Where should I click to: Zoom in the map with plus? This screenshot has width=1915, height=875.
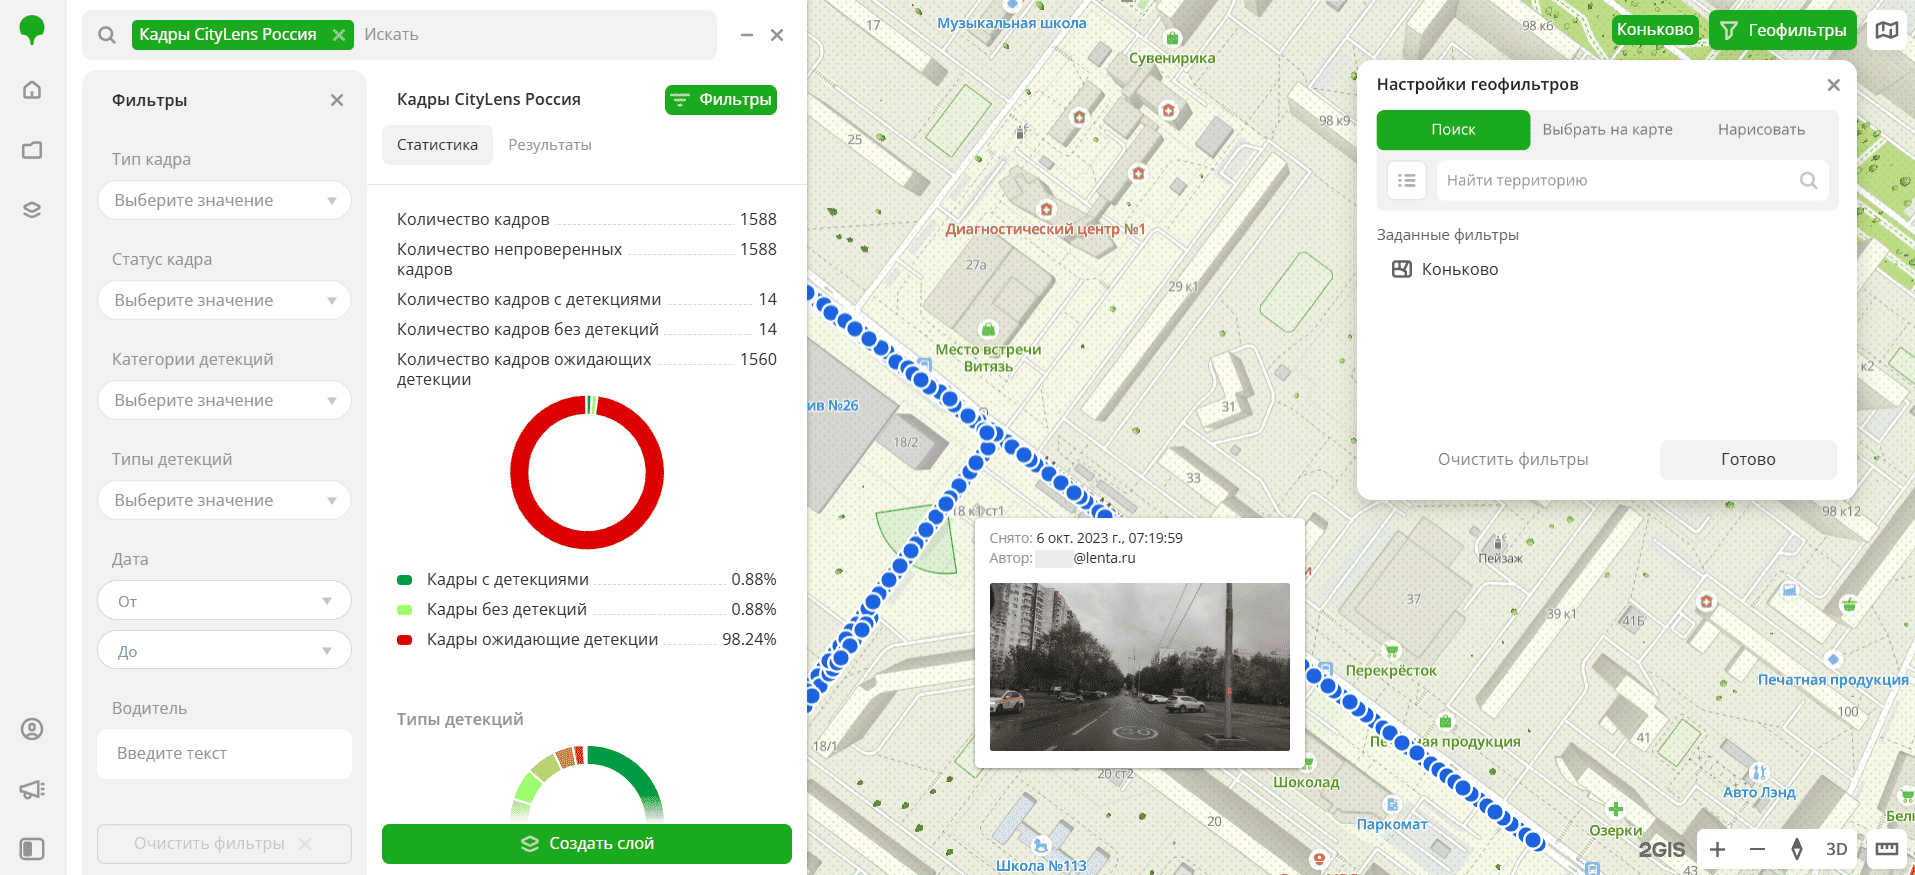(1717, 849)
